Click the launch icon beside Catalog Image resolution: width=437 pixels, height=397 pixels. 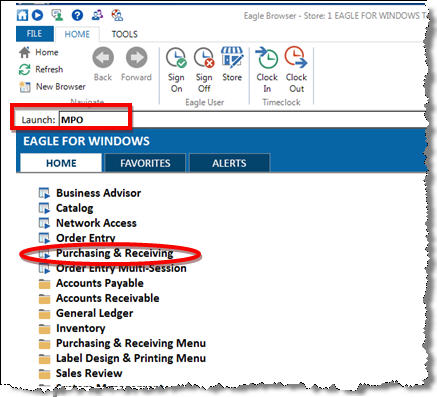click(44, 208)
